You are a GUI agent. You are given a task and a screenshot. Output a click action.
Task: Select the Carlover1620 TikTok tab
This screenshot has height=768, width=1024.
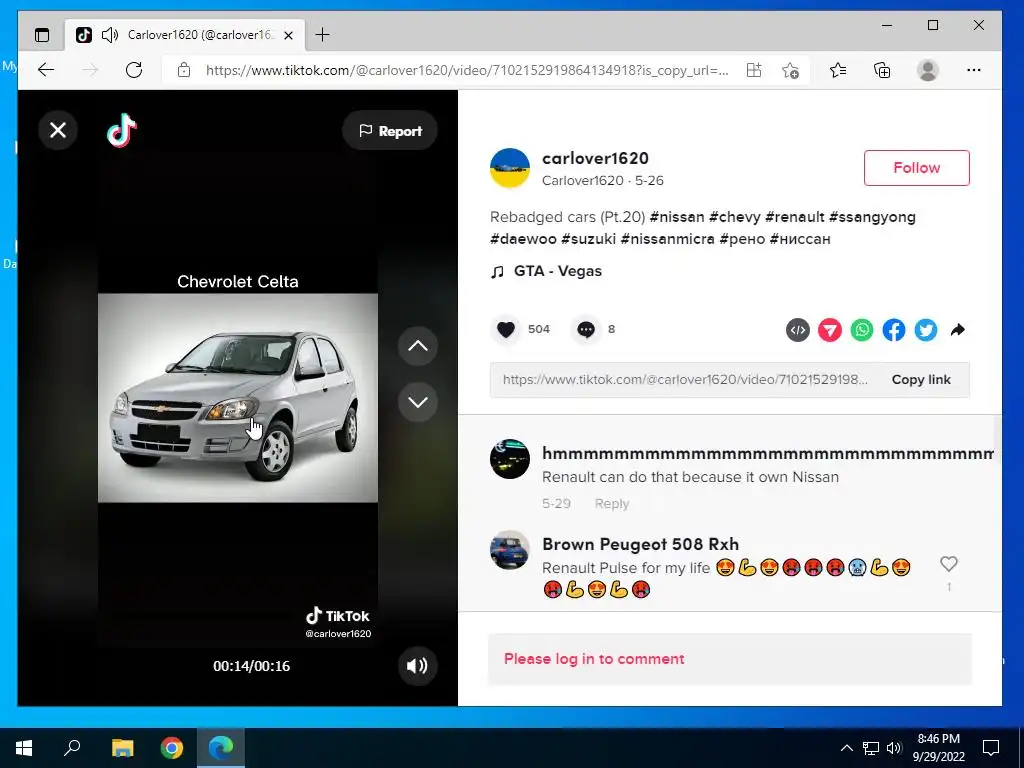185,35
